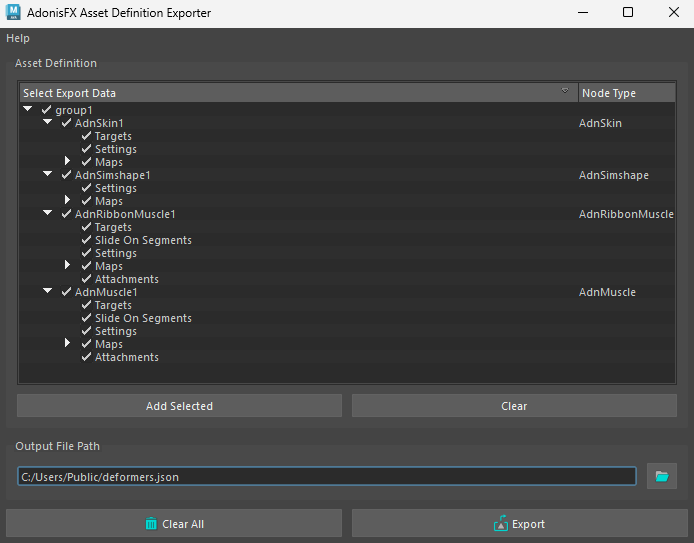Select the group1 row label
This screenshot has width=694, height=543.
point(74,110)
